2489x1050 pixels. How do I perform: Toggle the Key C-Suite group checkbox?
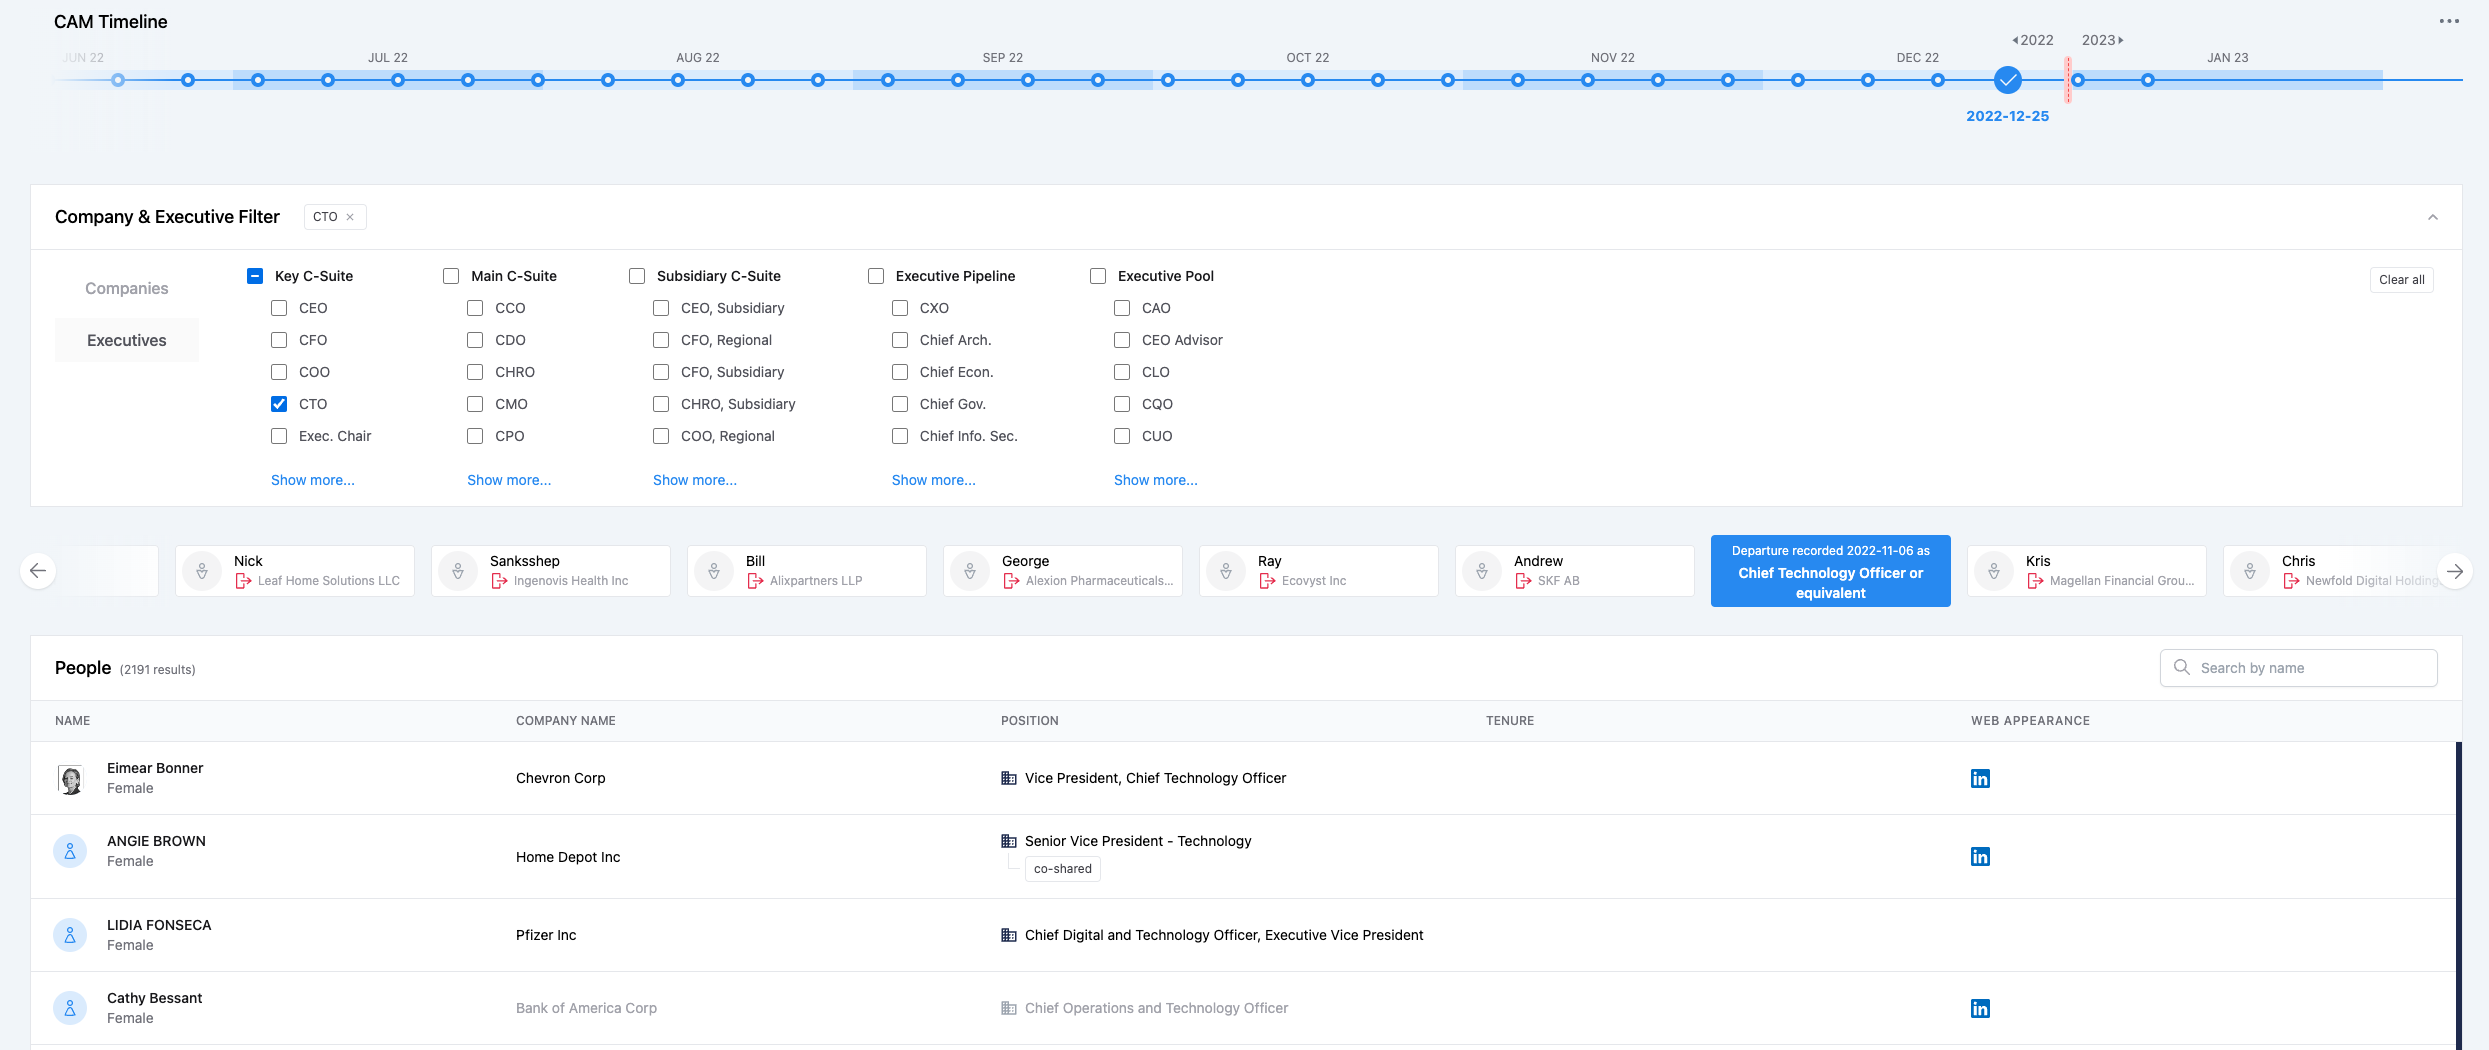point(255,276)
